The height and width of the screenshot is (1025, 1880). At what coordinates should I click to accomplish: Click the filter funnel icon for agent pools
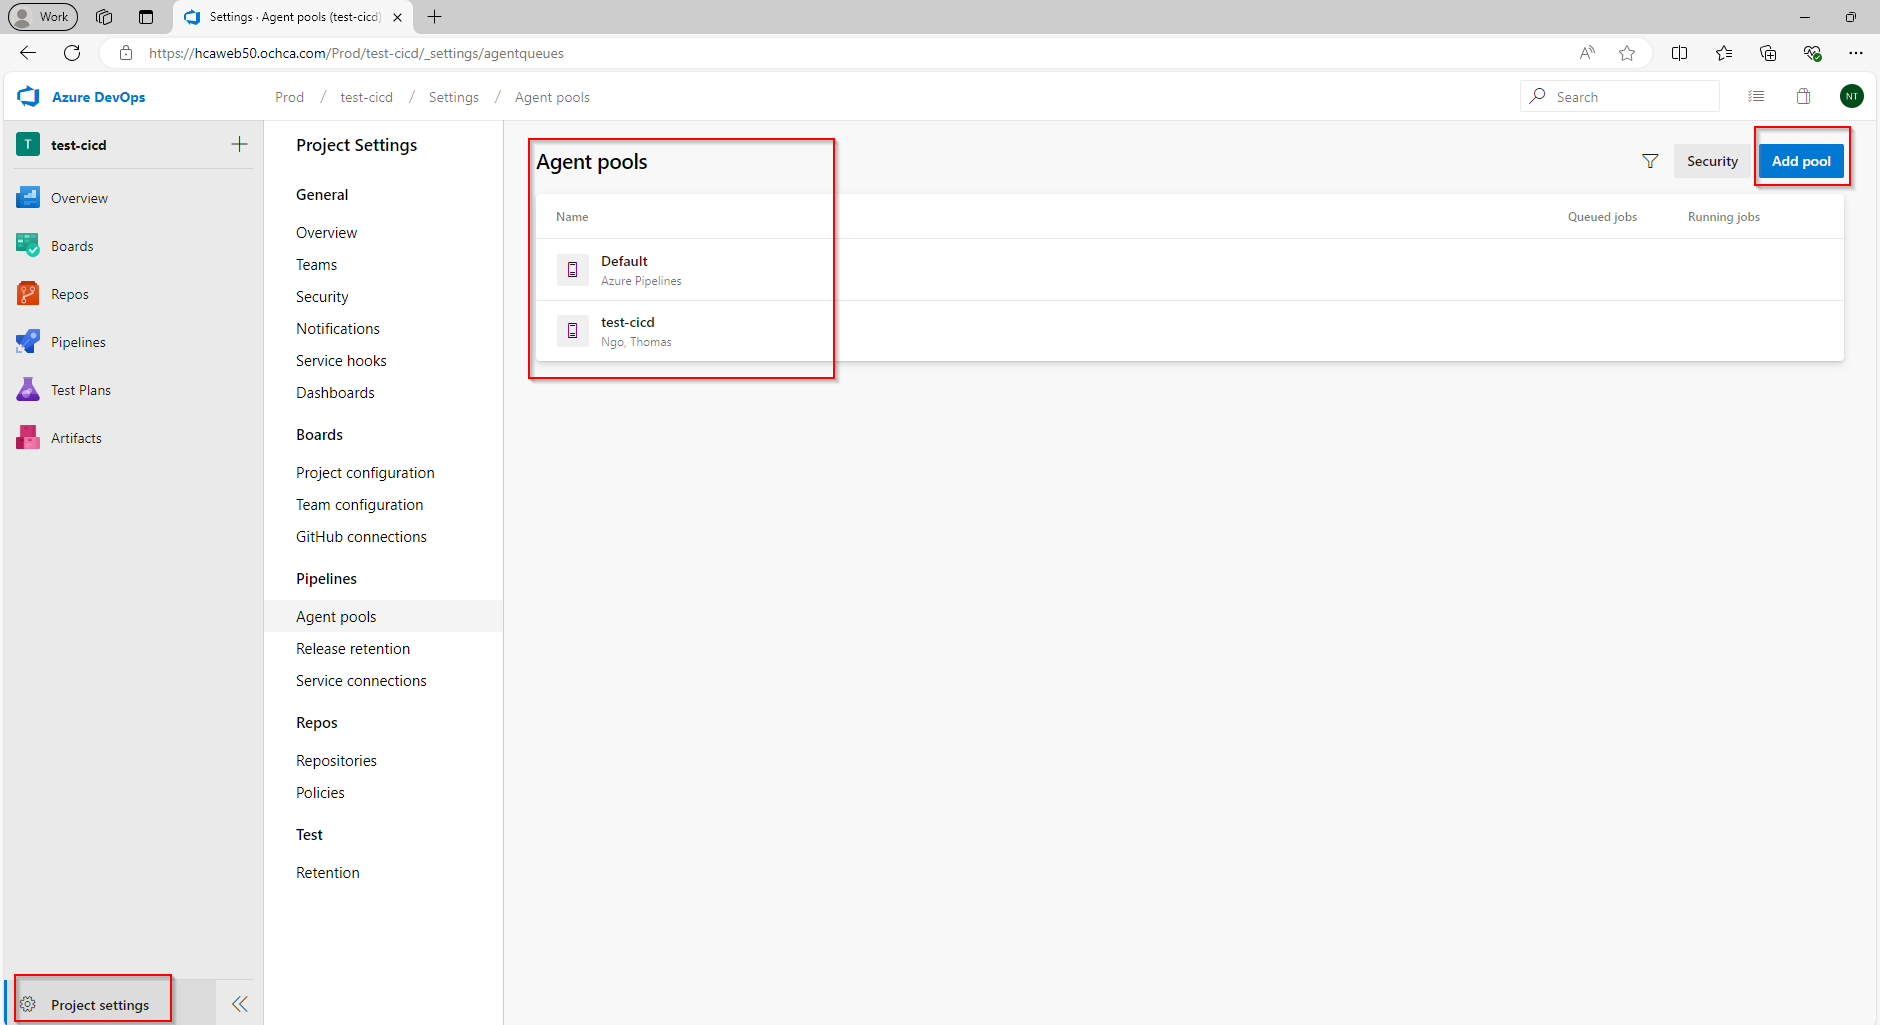point(1650,161)
